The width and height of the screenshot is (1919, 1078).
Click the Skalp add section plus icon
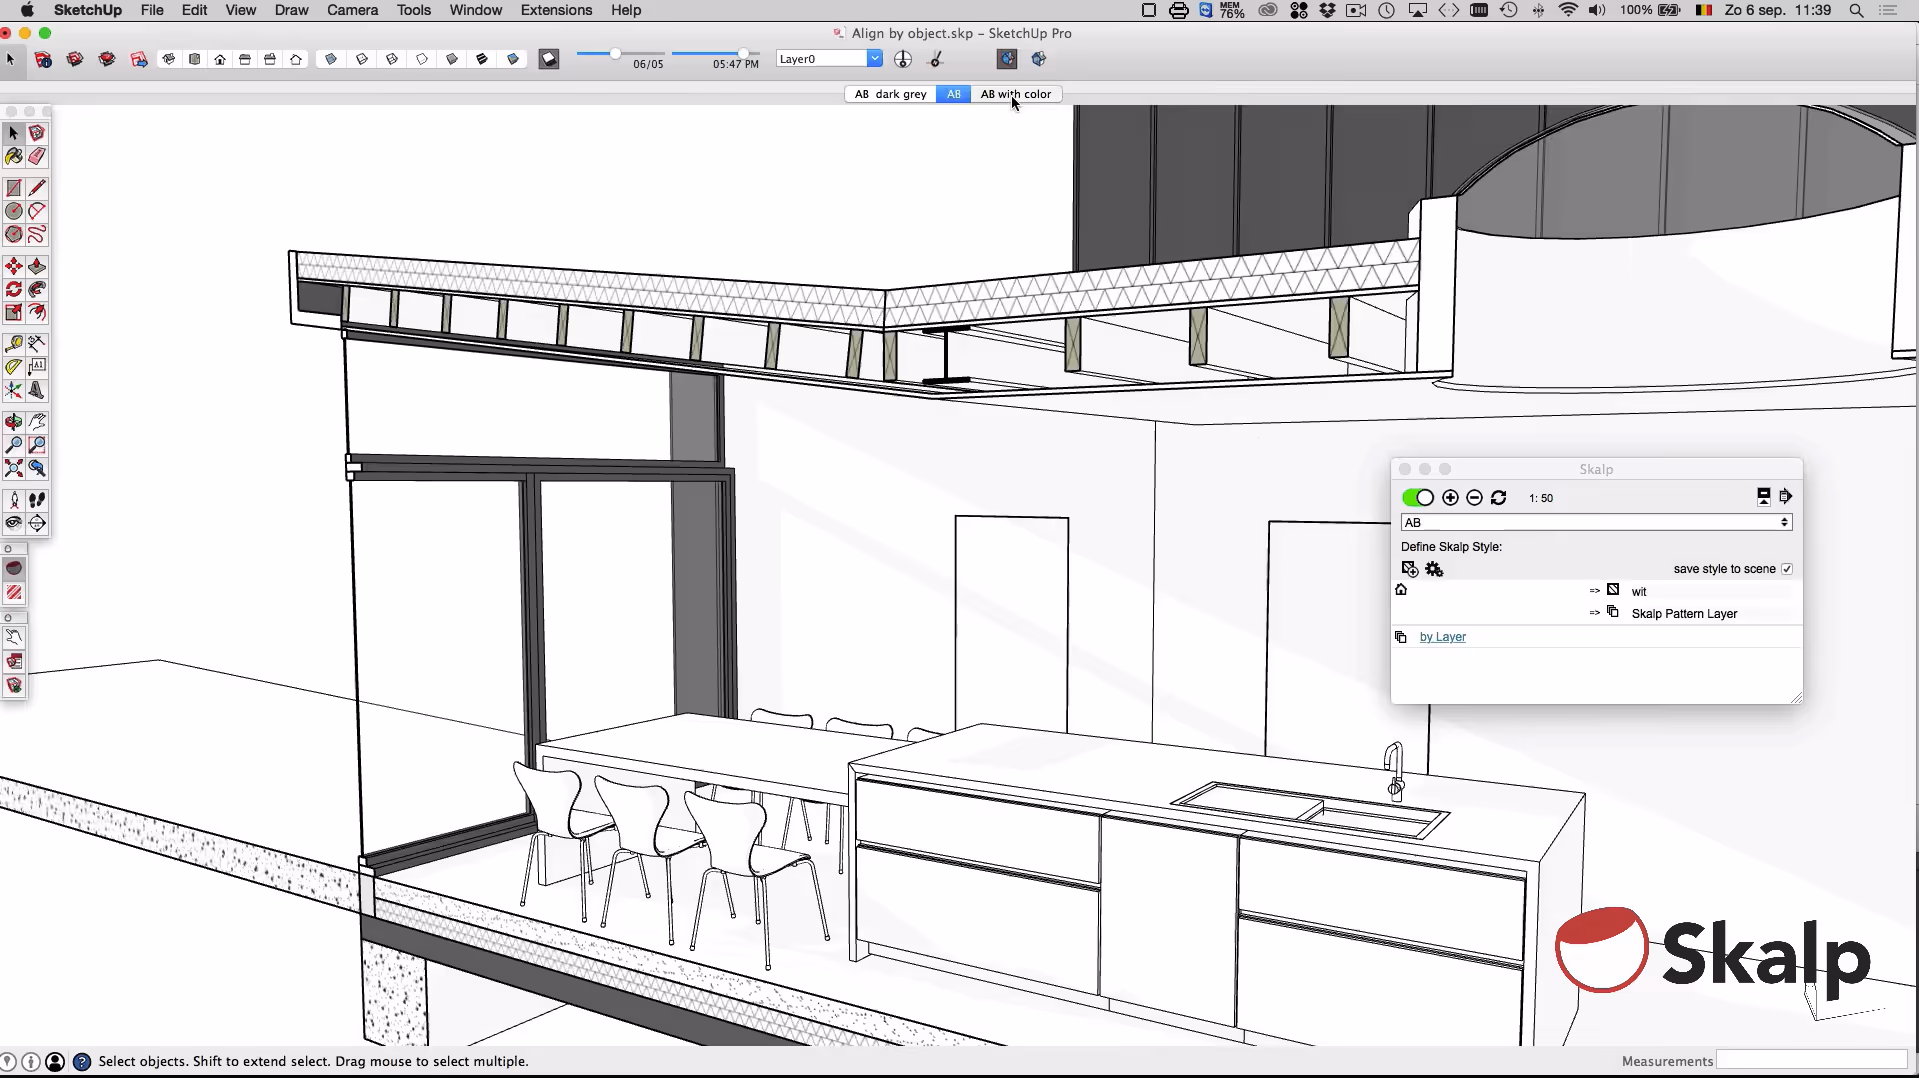pyautogui.click(x=1450, y=498)
